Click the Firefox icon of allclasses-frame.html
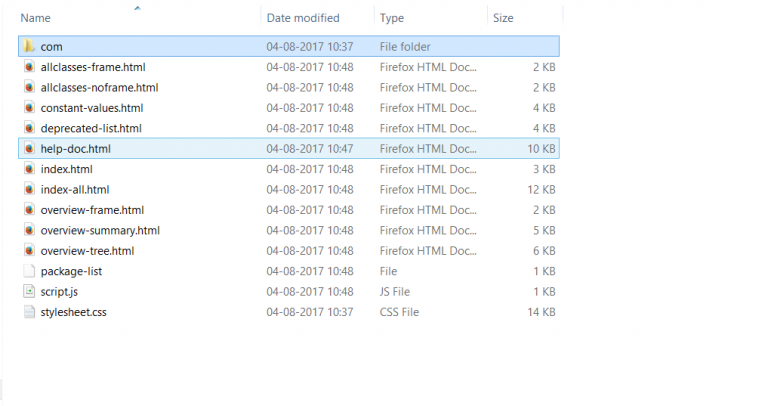768x406 pixels. coord(29,67)
